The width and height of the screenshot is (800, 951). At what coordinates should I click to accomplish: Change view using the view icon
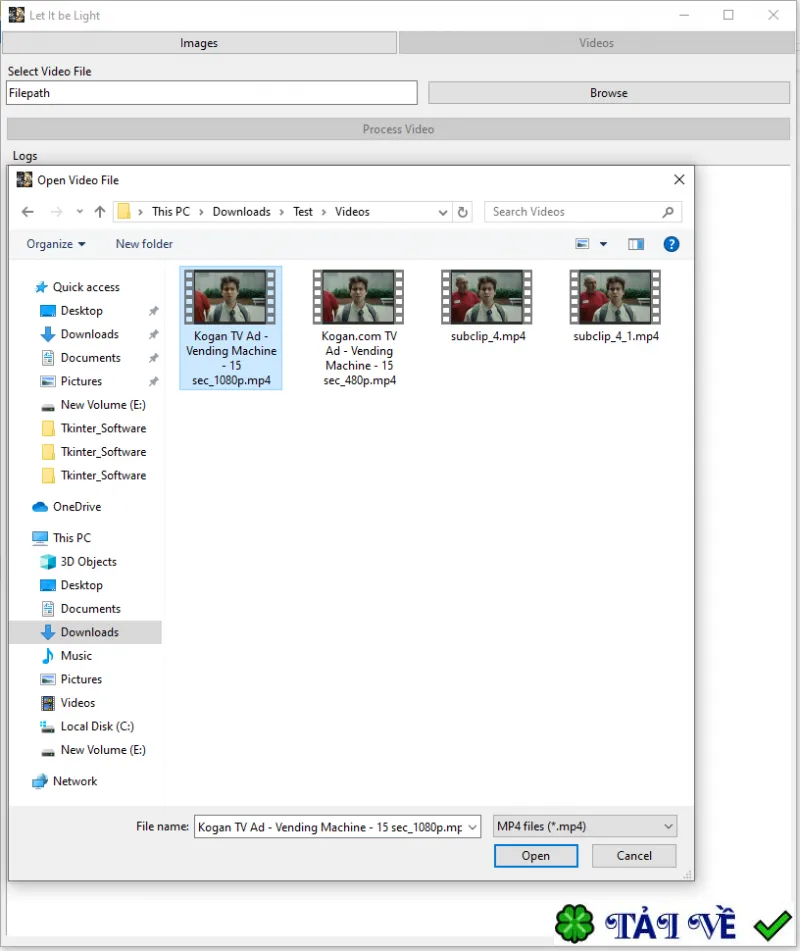click(x=582, y=244)
